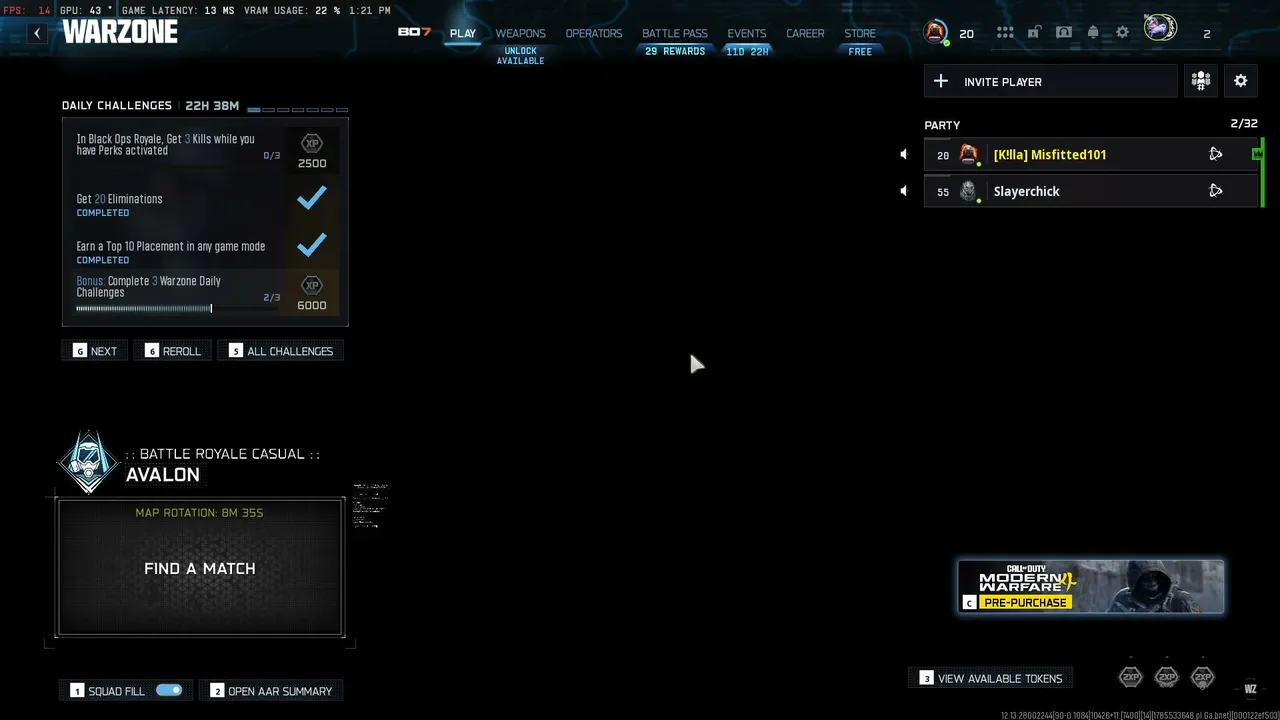Viewport: 1280px width, 720px height.
Task: Click the Battle.net icon on Misfitted101's row
Action: pos(1215,154)
